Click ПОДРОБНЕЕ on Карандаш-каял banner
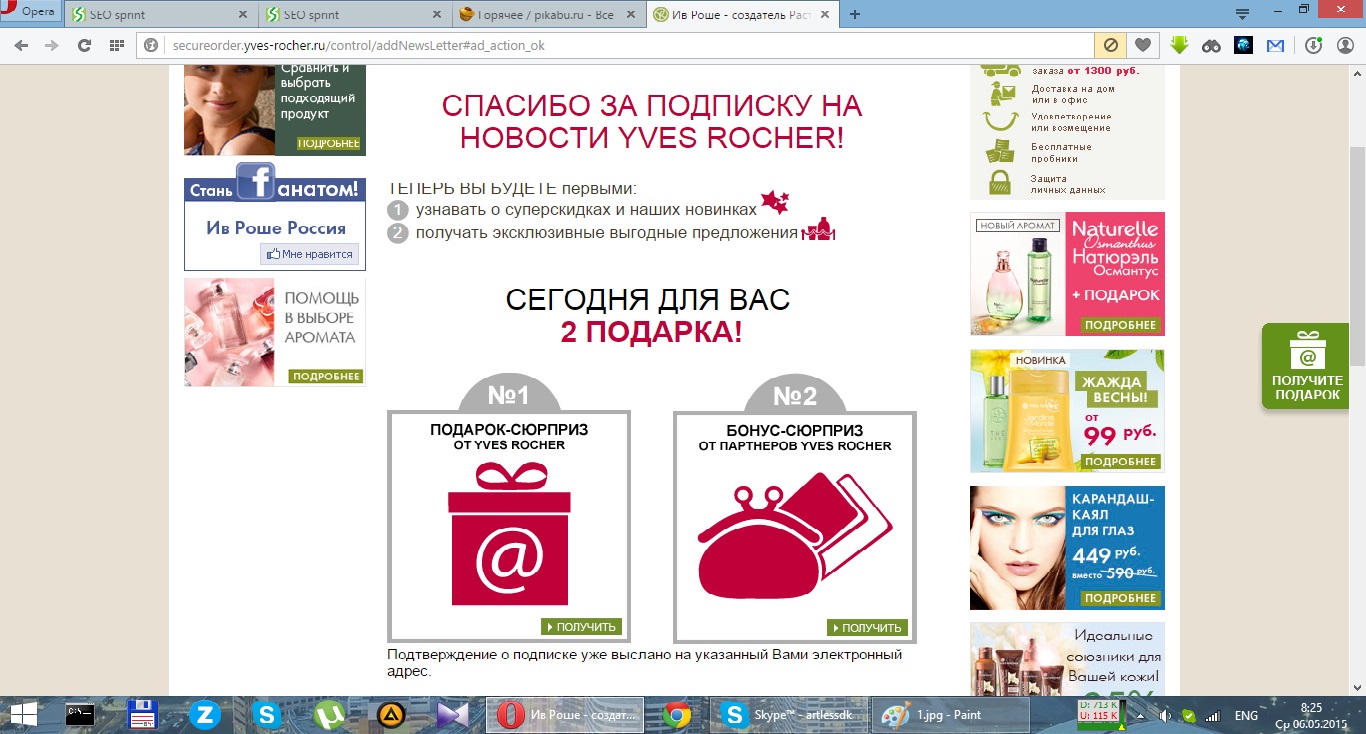The image size is (1366, 734). (x=1121, y=598)
